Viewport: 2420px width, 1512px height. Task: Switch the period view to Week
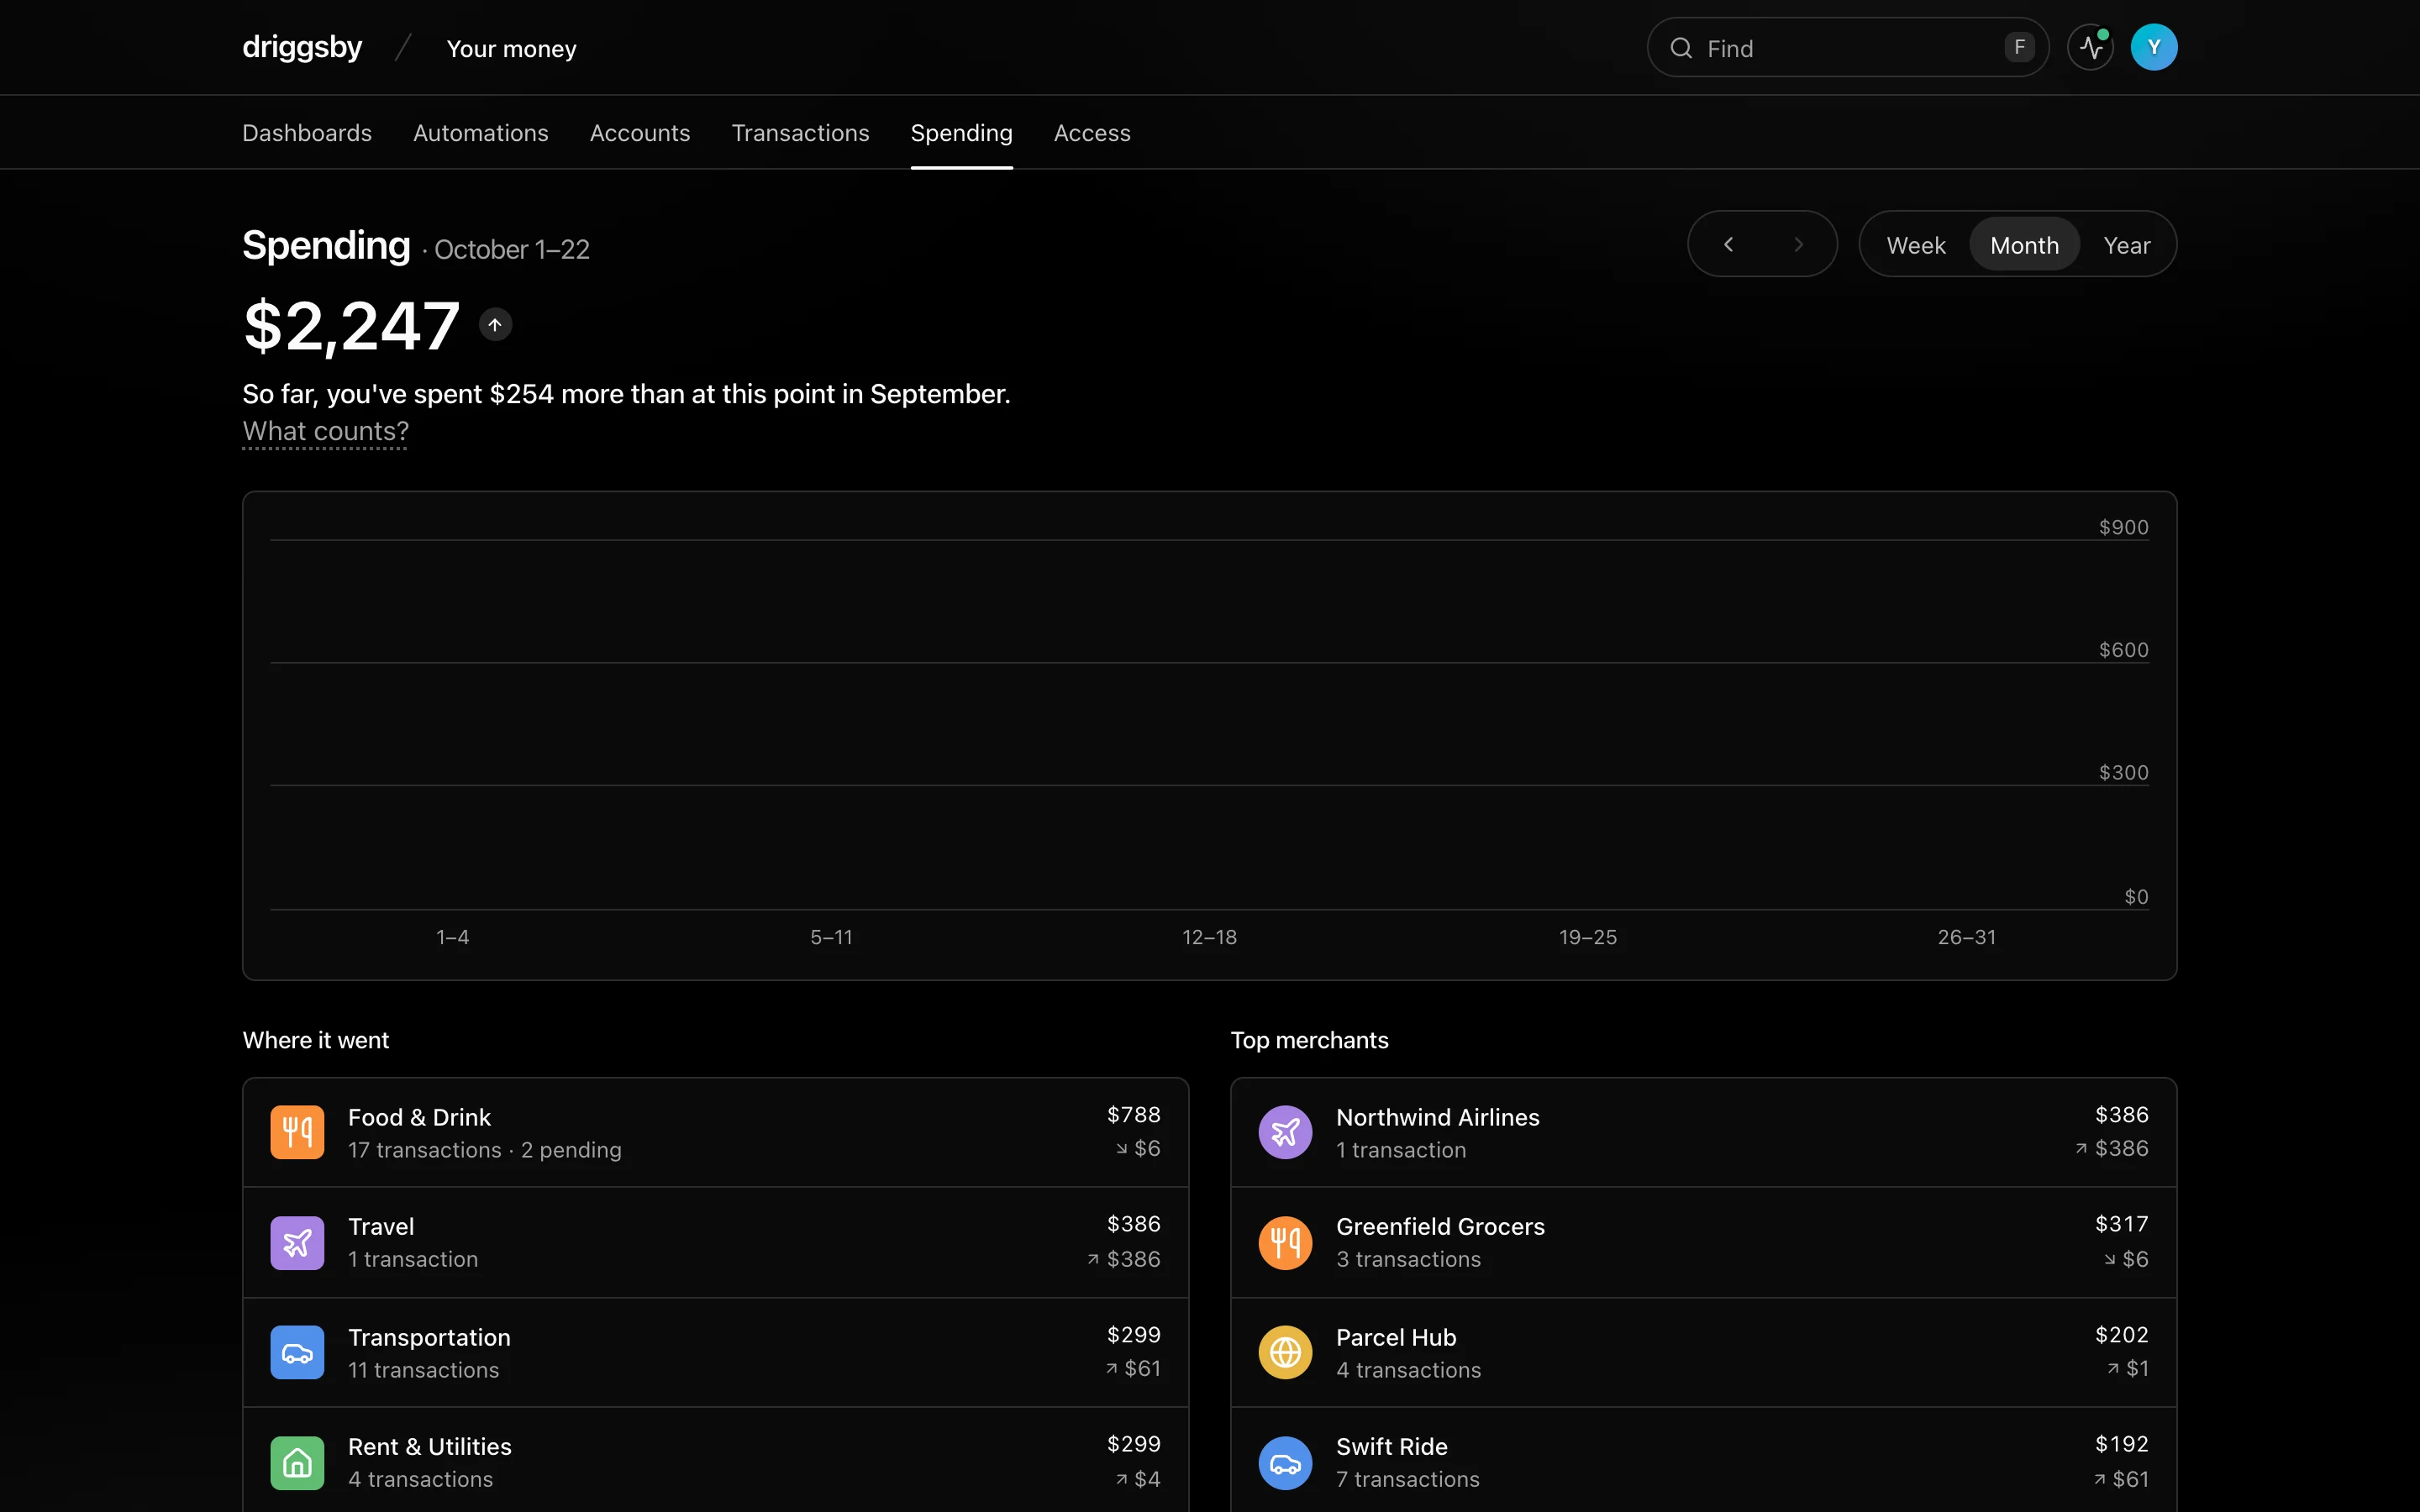point(1915,245)
